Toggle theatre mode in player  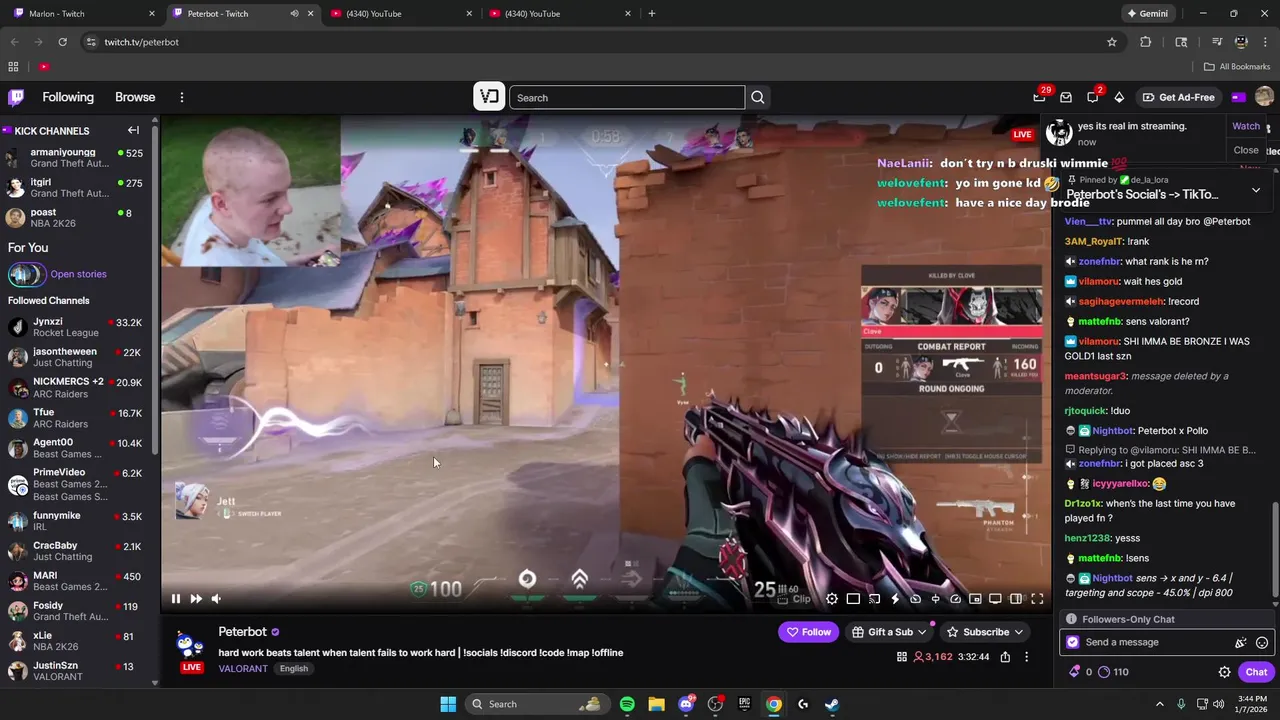coord(853,599)
